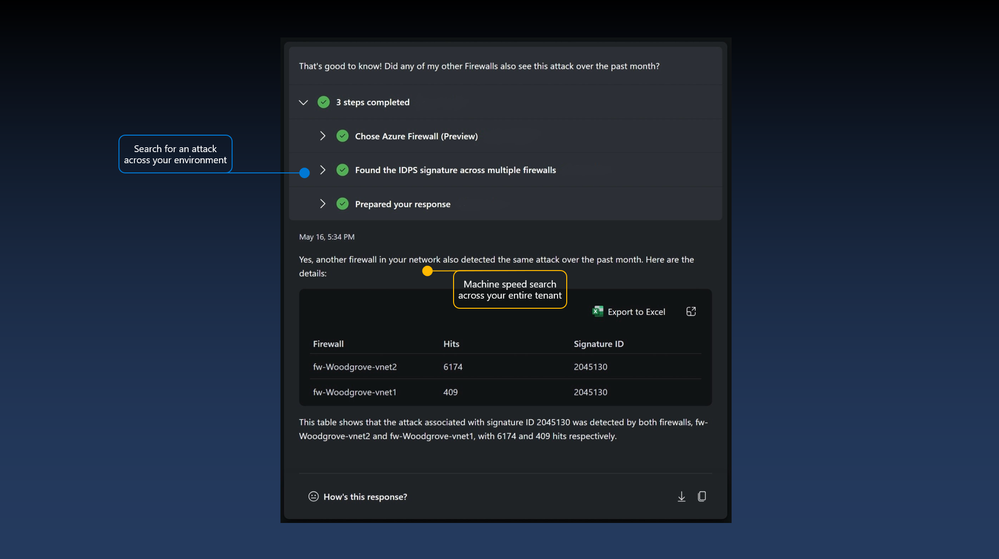Select the Firewall column header
Viewport: 999px width, 559px height.
tap(328, 344)
